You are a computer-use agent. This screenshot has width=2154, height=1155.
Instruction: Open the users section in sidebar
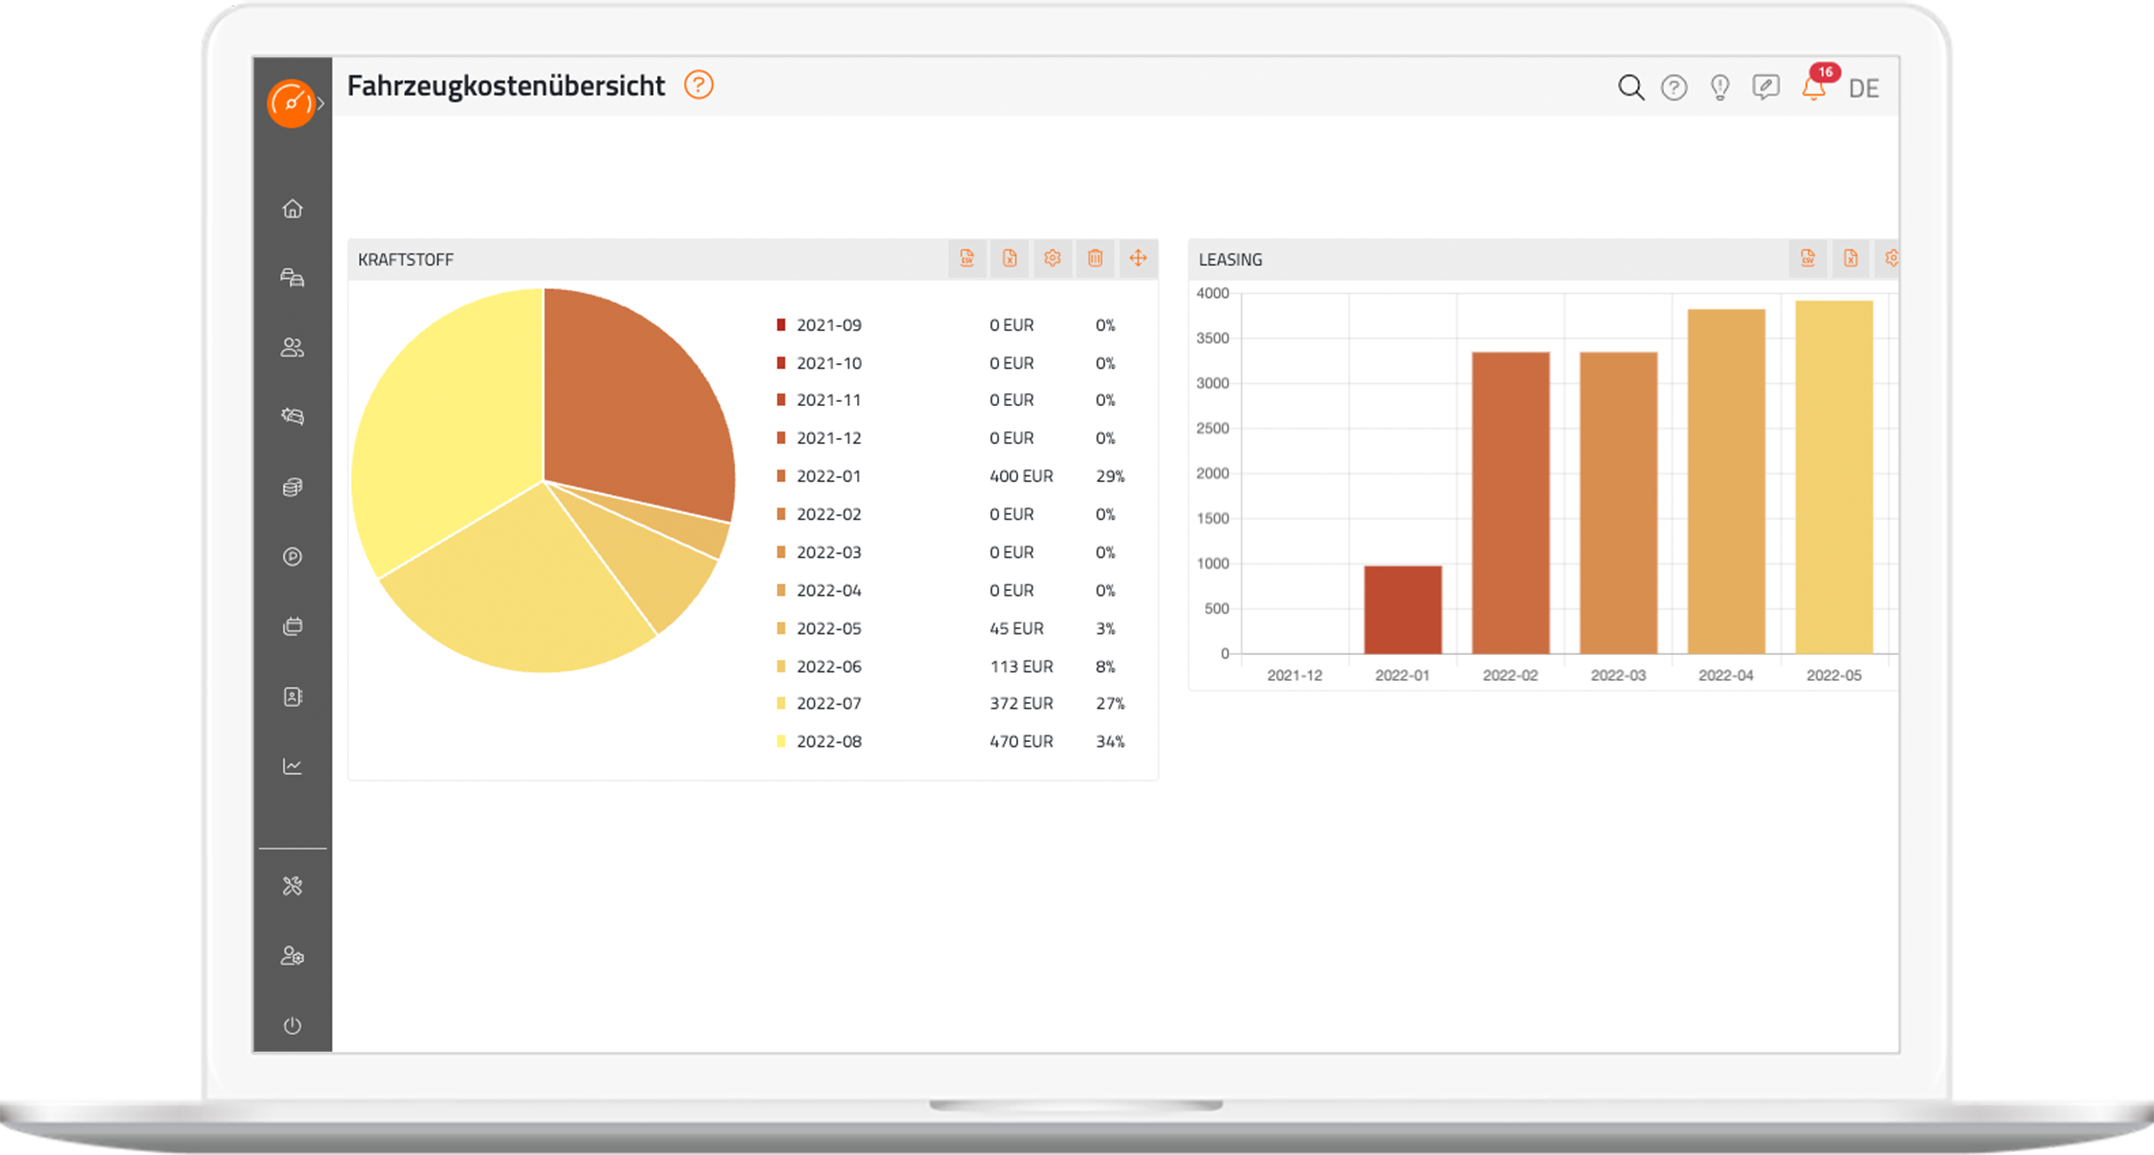[292, 347]
